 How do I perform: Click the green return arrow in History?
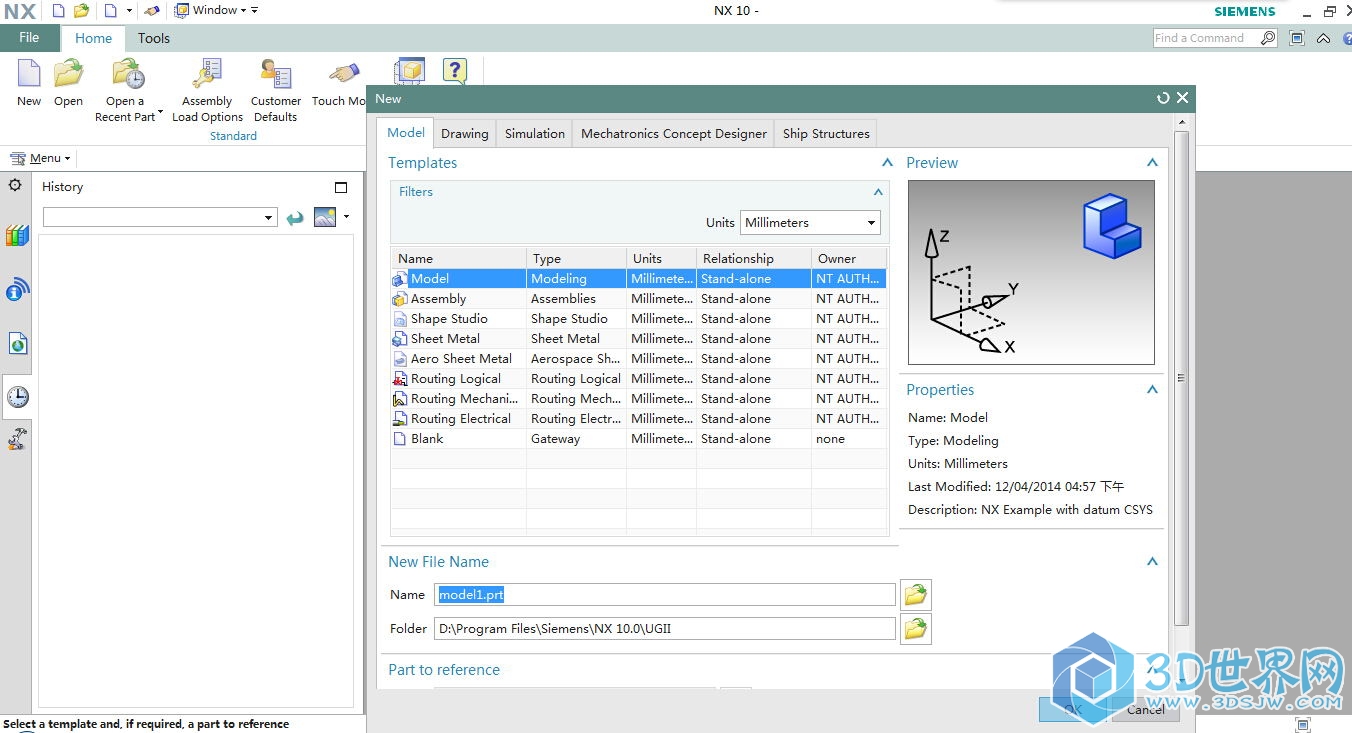click(x=295, y=218)
